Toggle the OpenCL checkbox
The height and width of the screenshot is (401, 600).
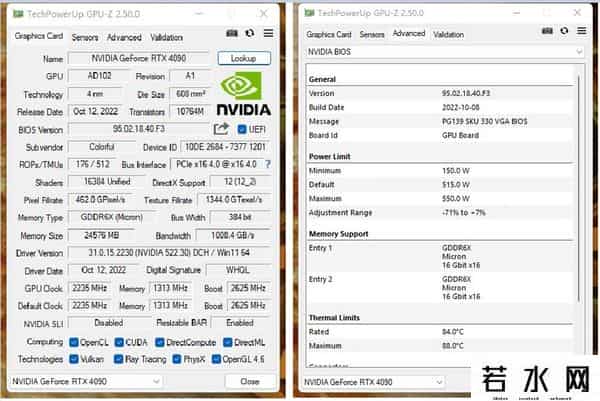coord(74,342)
